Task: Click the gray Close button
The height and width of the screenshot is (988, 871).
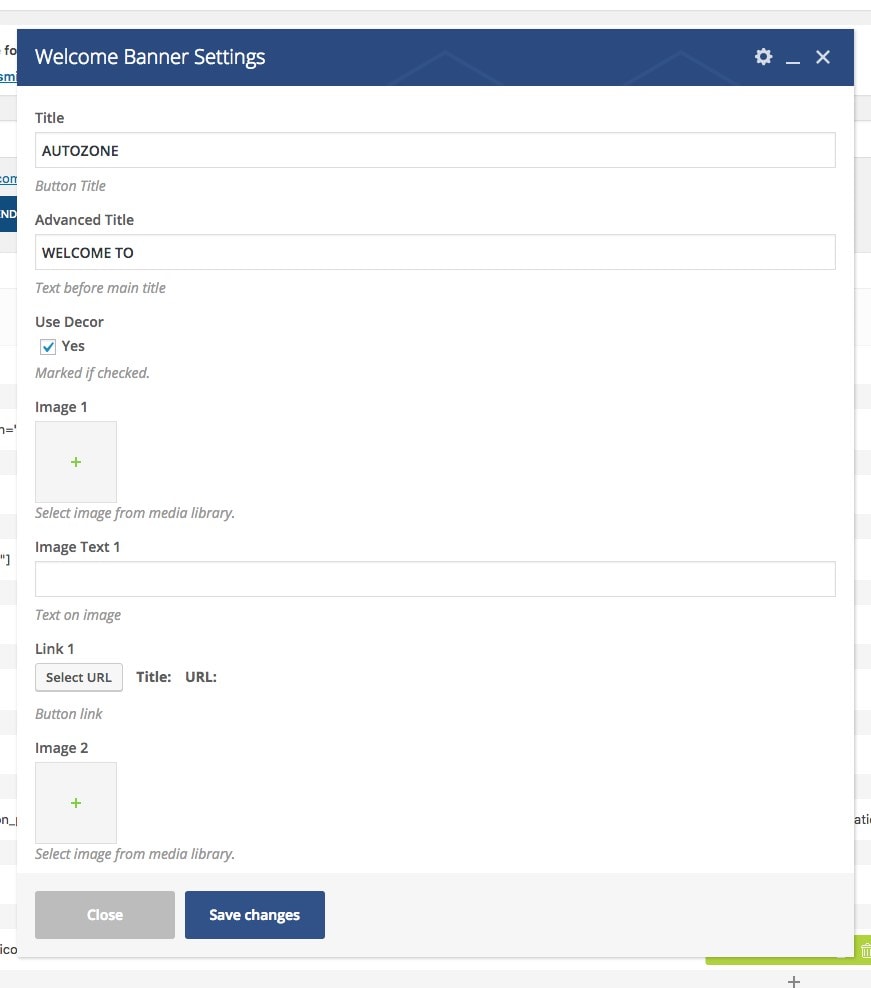Action: point(105,915)
